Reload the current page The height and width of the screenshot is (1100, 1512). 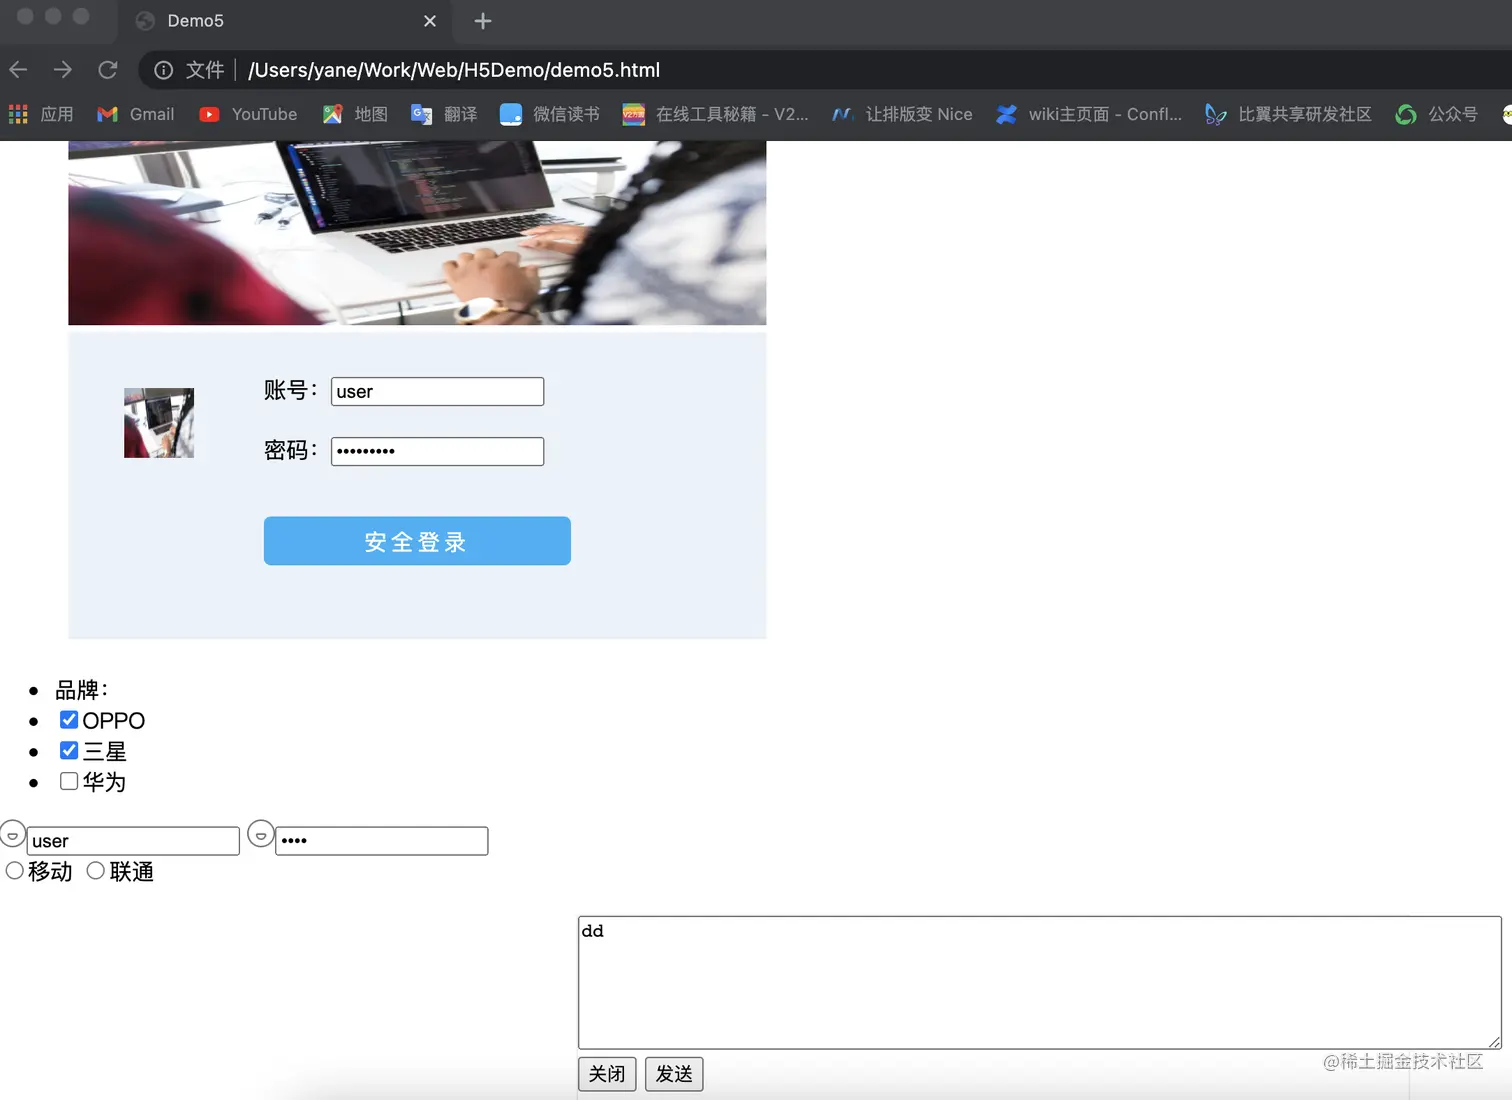coord(108,70)
